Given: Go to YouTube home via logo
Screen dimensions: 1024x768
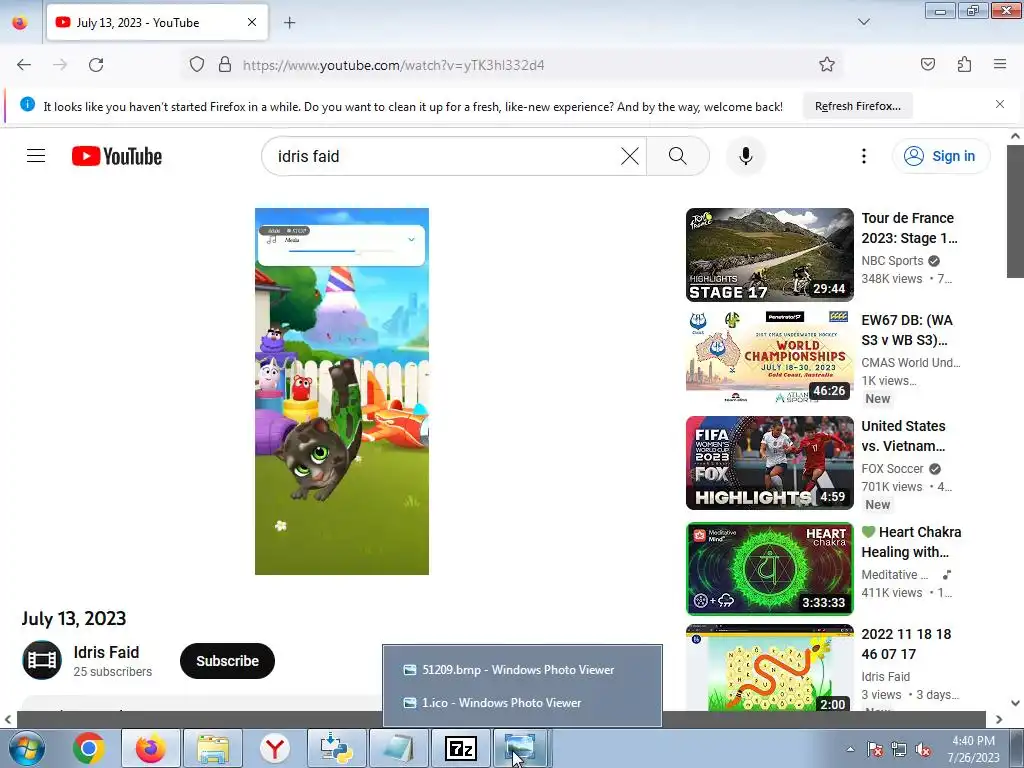Looking at the screenshot, I should coord(117,156).
